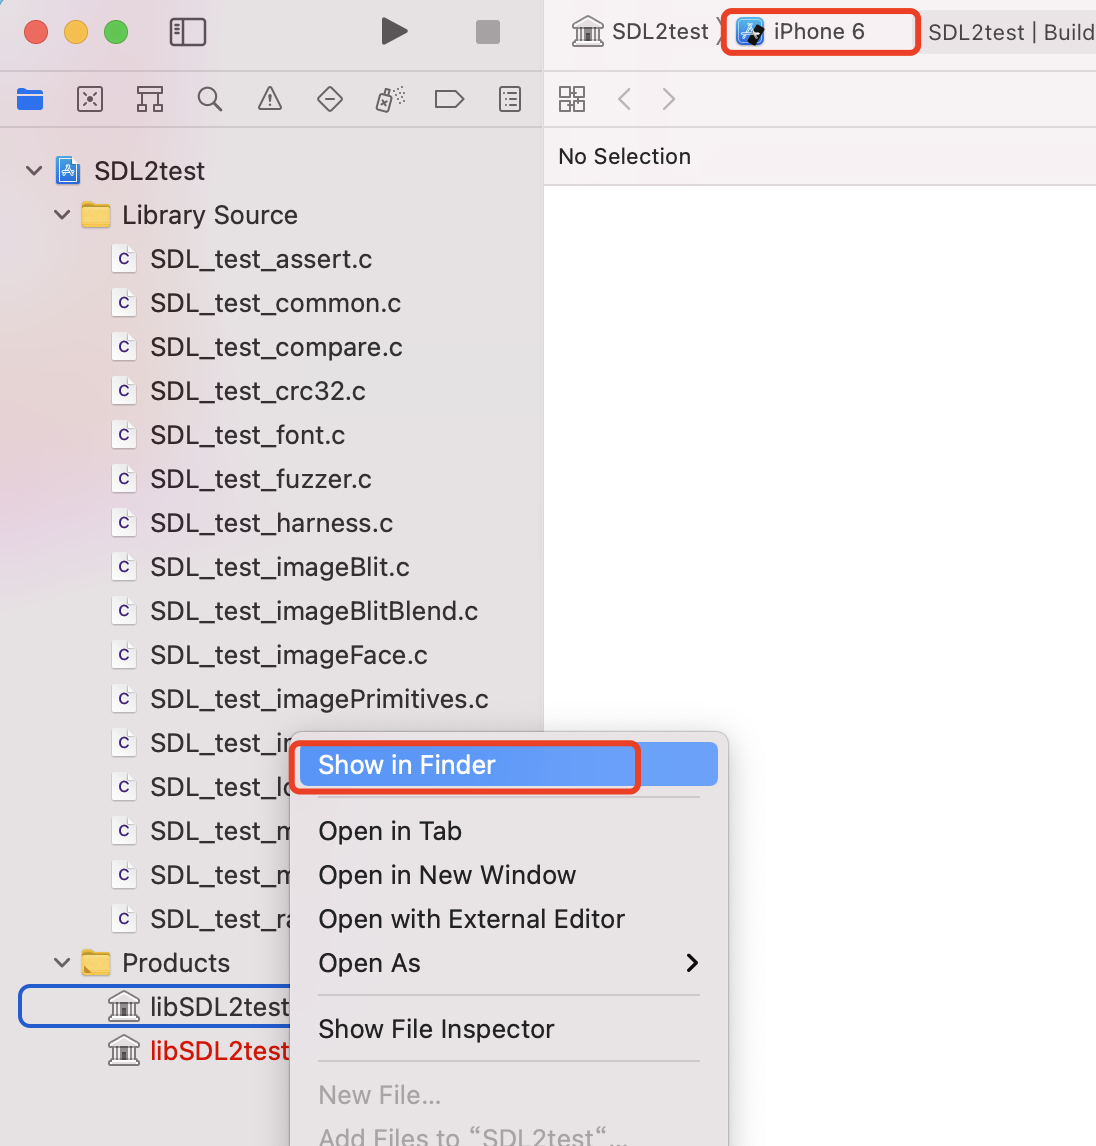Collapse the Library Source folder
Image resolution: width=1096 pixels, height=1146 pixels.
coord(62,215)
